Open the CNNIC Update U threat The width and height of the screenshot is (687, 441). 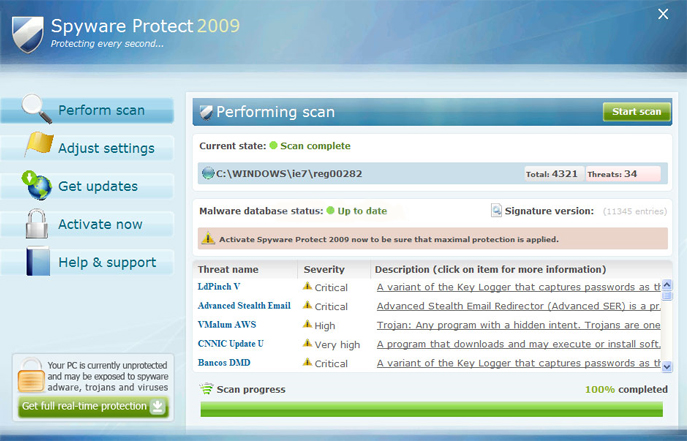pos(230,344)
